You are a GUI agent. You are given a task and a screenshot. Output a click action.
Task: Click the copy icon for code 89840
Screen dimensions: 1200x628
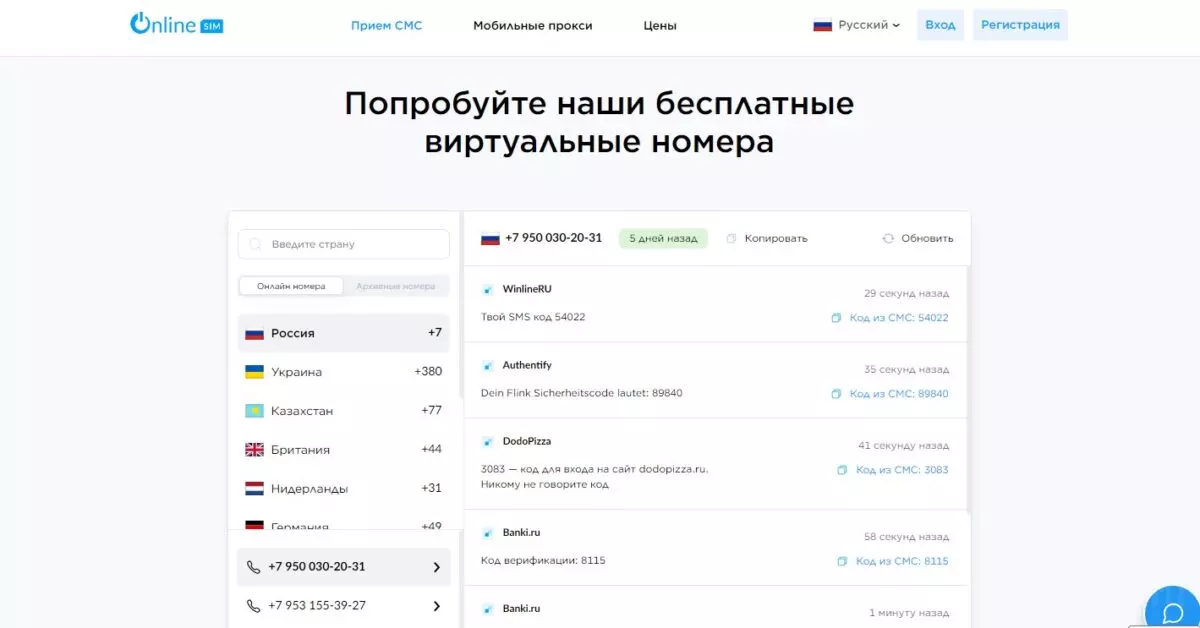(836, 394)
